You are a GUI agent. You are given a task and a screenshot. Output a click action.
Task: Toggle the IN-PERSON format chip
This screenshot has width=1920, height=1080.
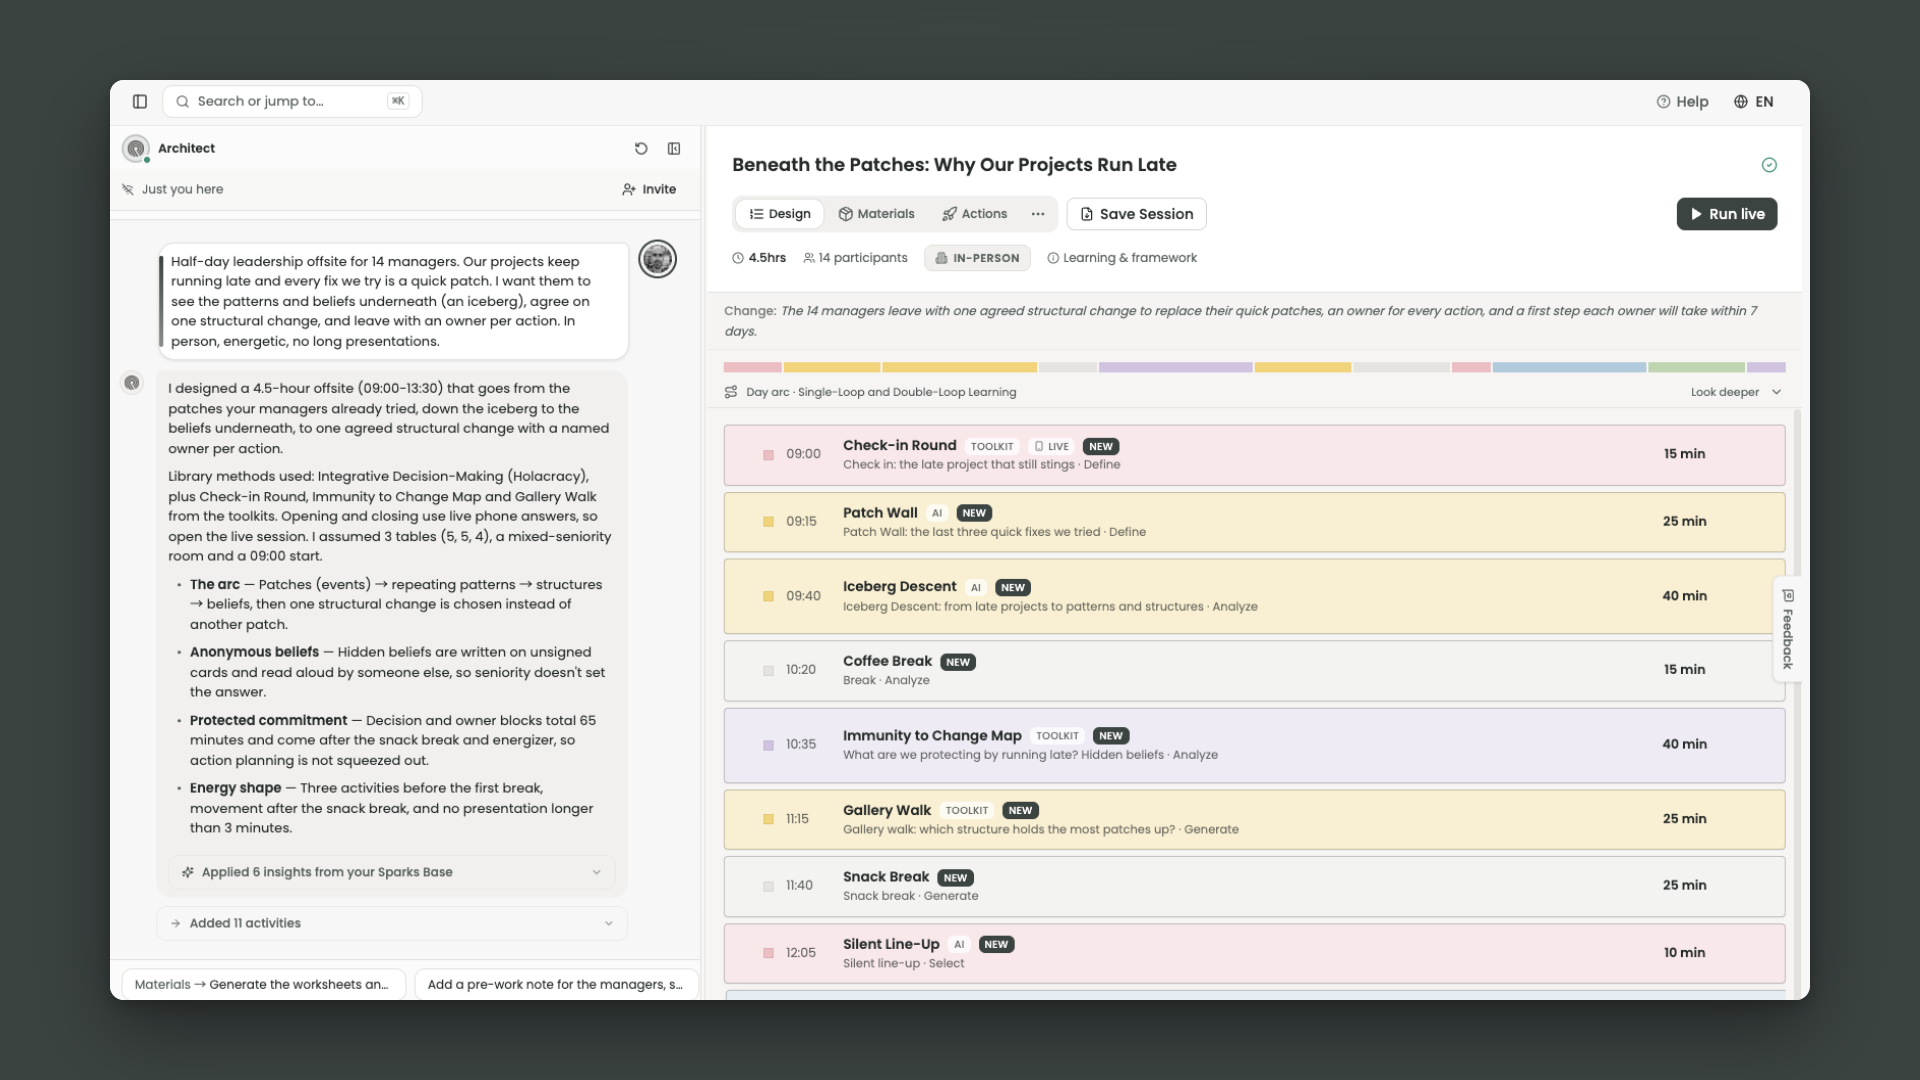(977, 258)
